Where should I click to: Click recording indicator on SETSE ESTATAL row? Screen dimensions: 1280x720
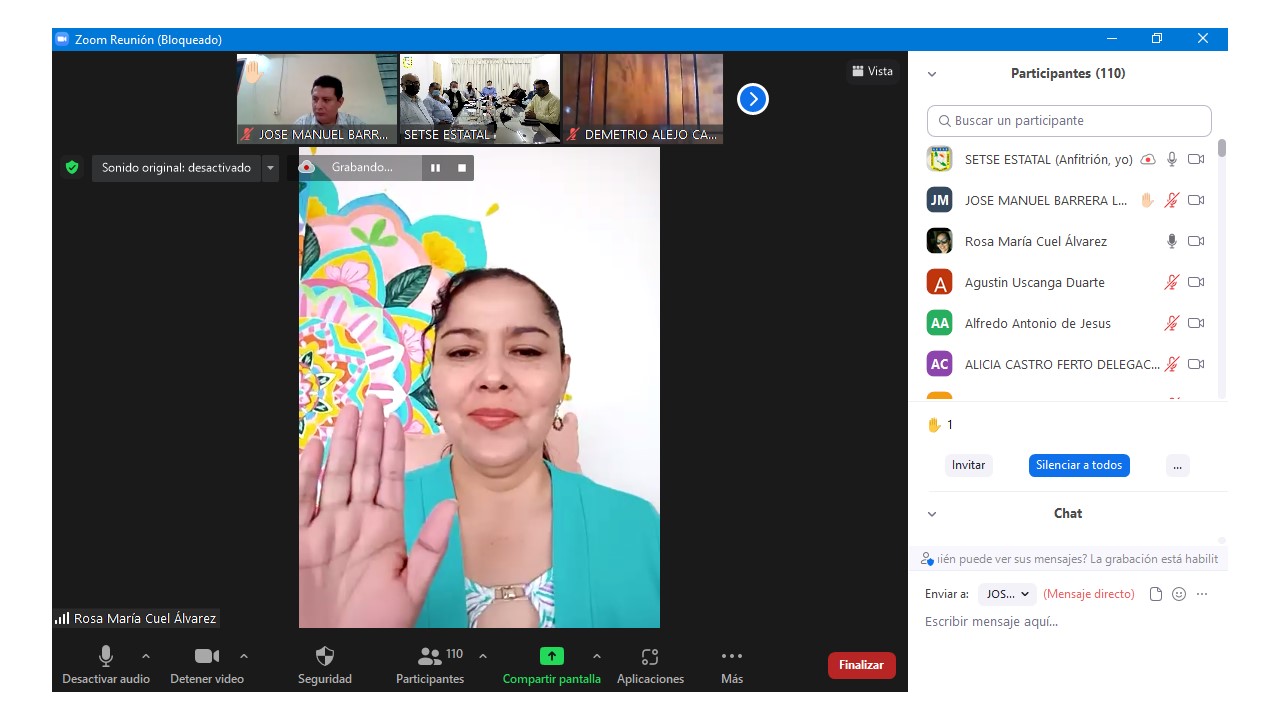click(1148, 159)
